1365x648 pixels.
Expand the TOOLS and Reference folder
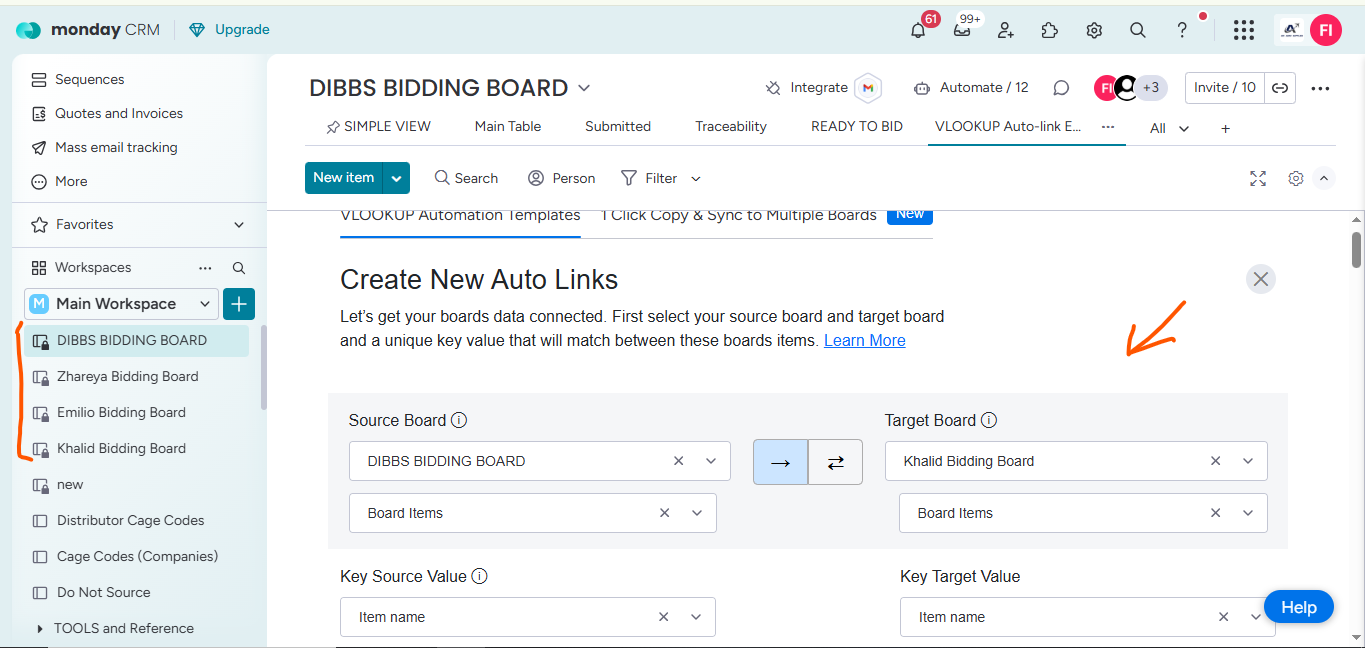tap(40, 628)
